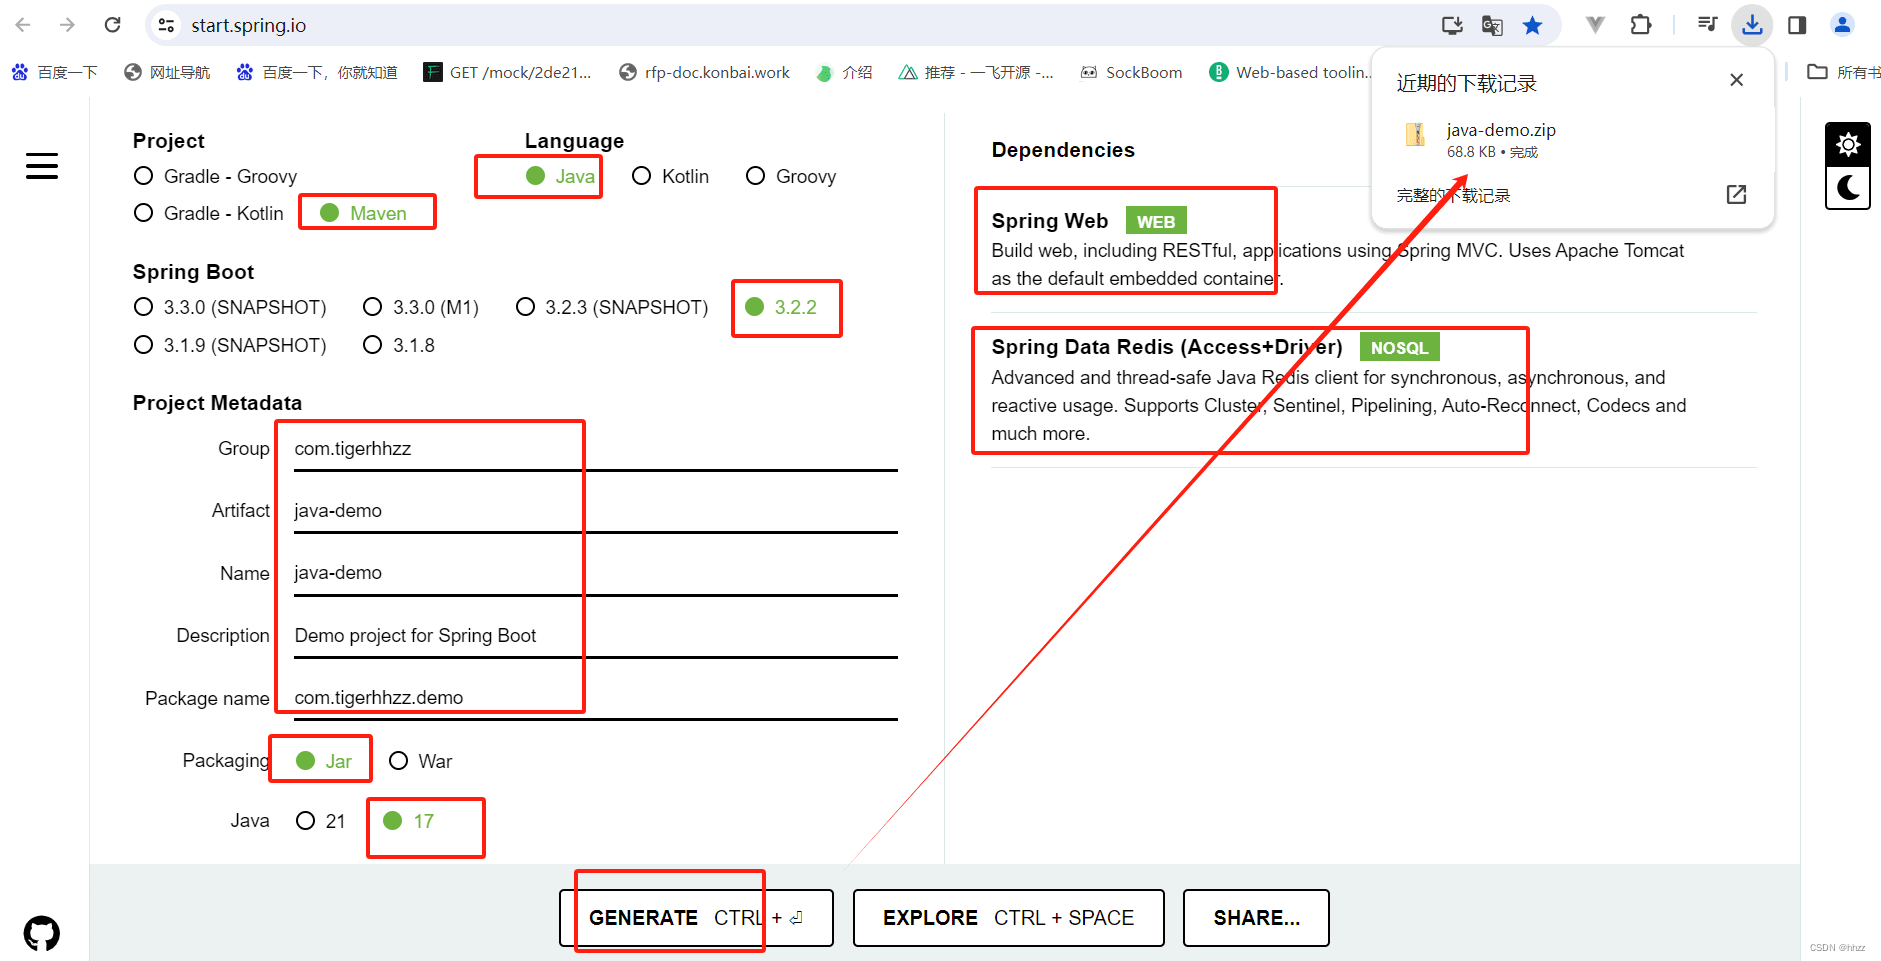Select Gradle - Kotlin project
Image resolution: width=1881 pixels, height=961 pixels.
(209, 213)
